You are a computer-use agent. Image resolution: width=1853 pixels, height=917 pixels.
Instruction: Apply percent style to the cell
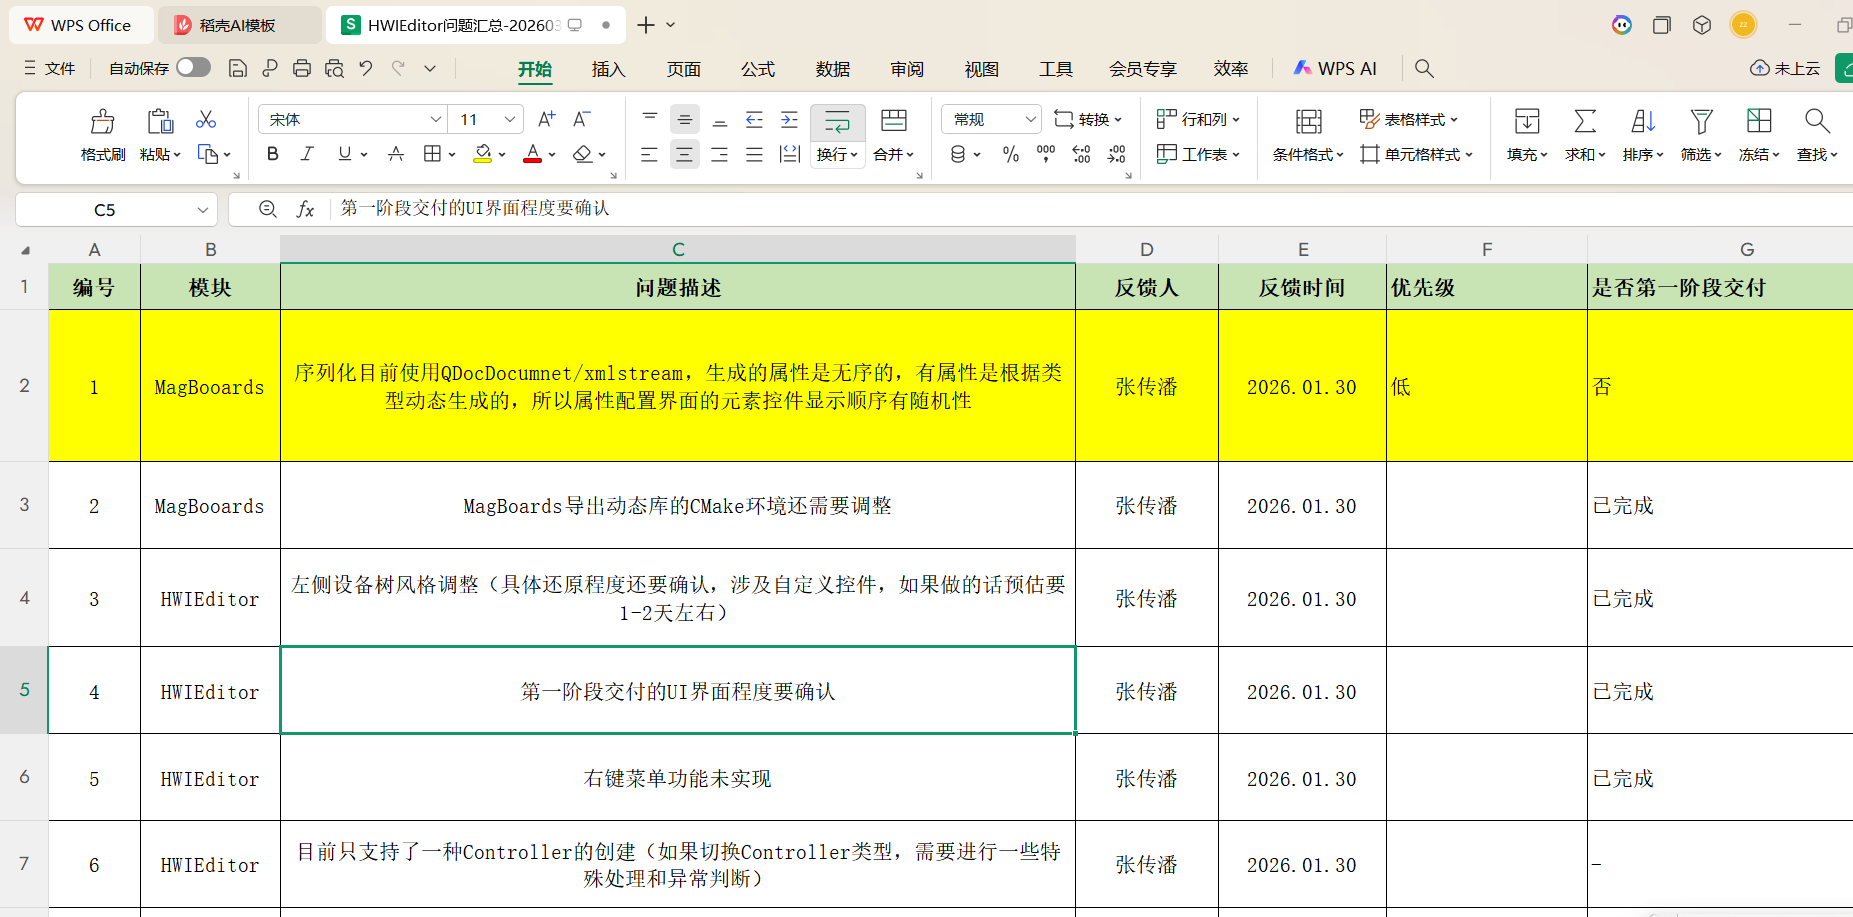click(x=1011, y=154)
